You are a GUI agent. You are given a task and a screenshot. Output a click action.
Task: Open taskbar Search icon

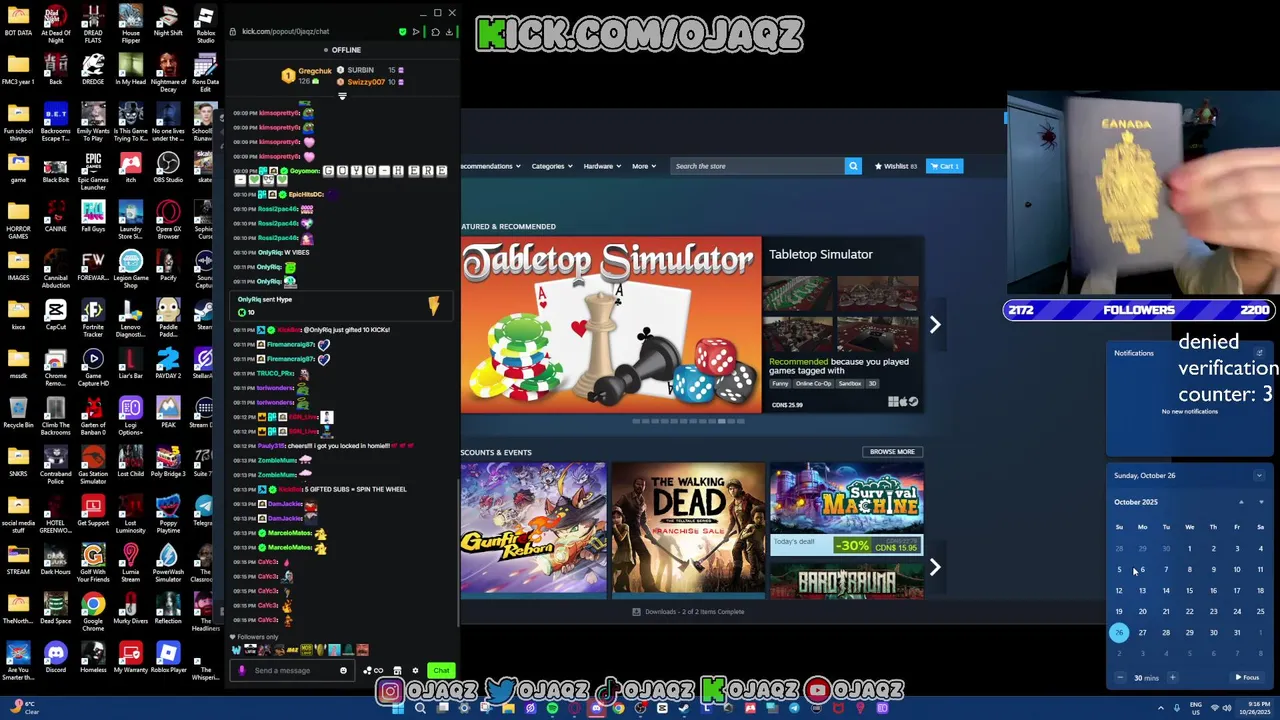coord(420,708)
